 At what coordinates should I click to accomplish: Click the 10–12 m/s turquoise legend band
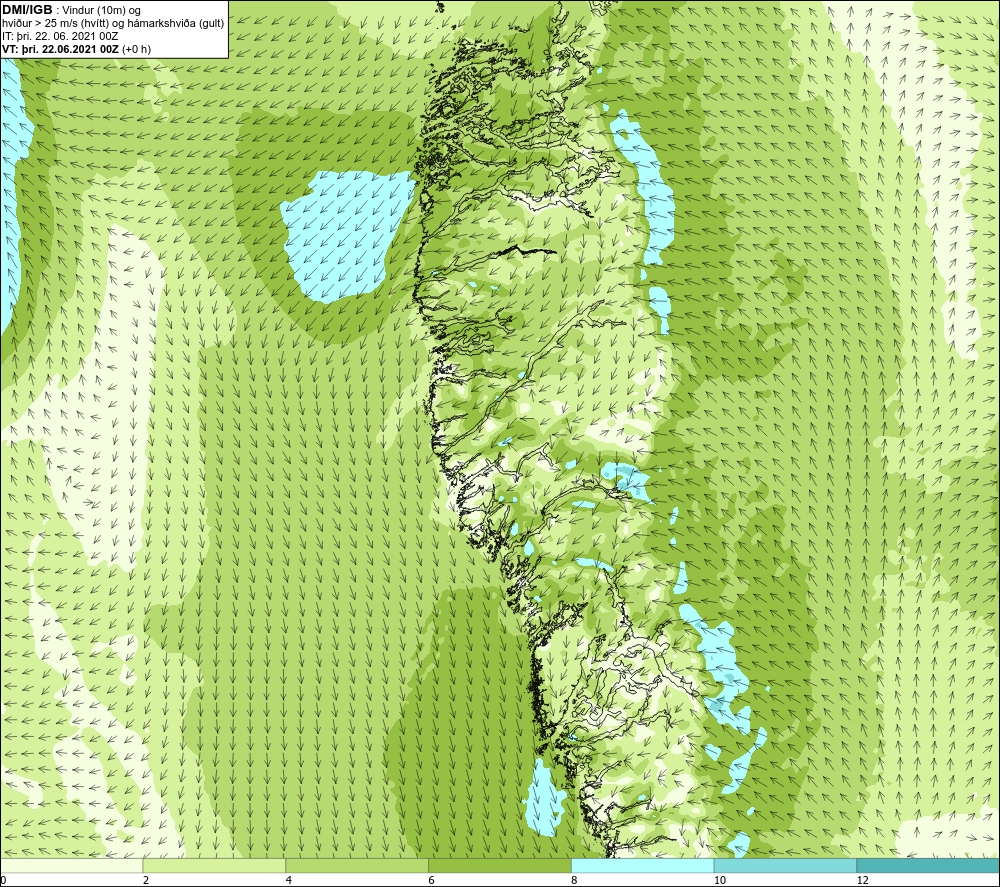(x=786, y=865)
